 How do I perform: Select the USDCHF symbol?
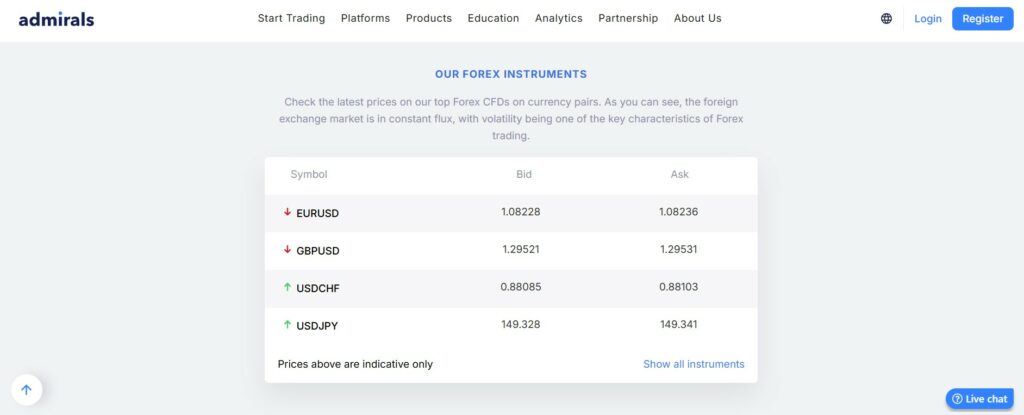point(318,288)
